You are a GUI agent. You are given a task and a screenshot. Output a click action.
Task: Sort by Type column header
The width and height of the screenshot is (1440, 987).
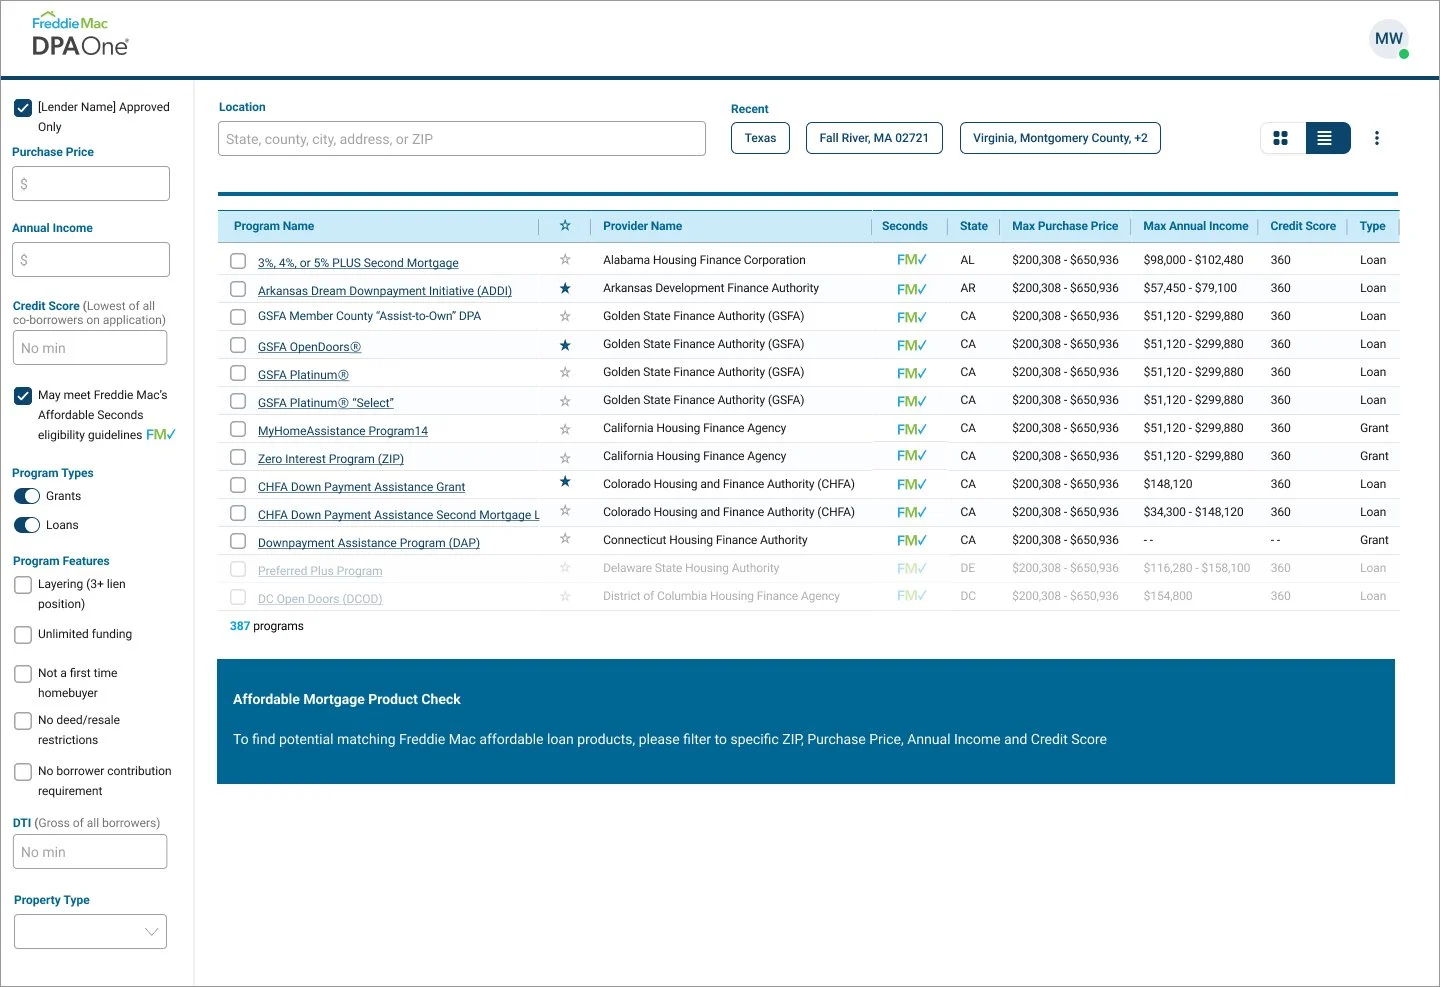tap(1372, 226)
